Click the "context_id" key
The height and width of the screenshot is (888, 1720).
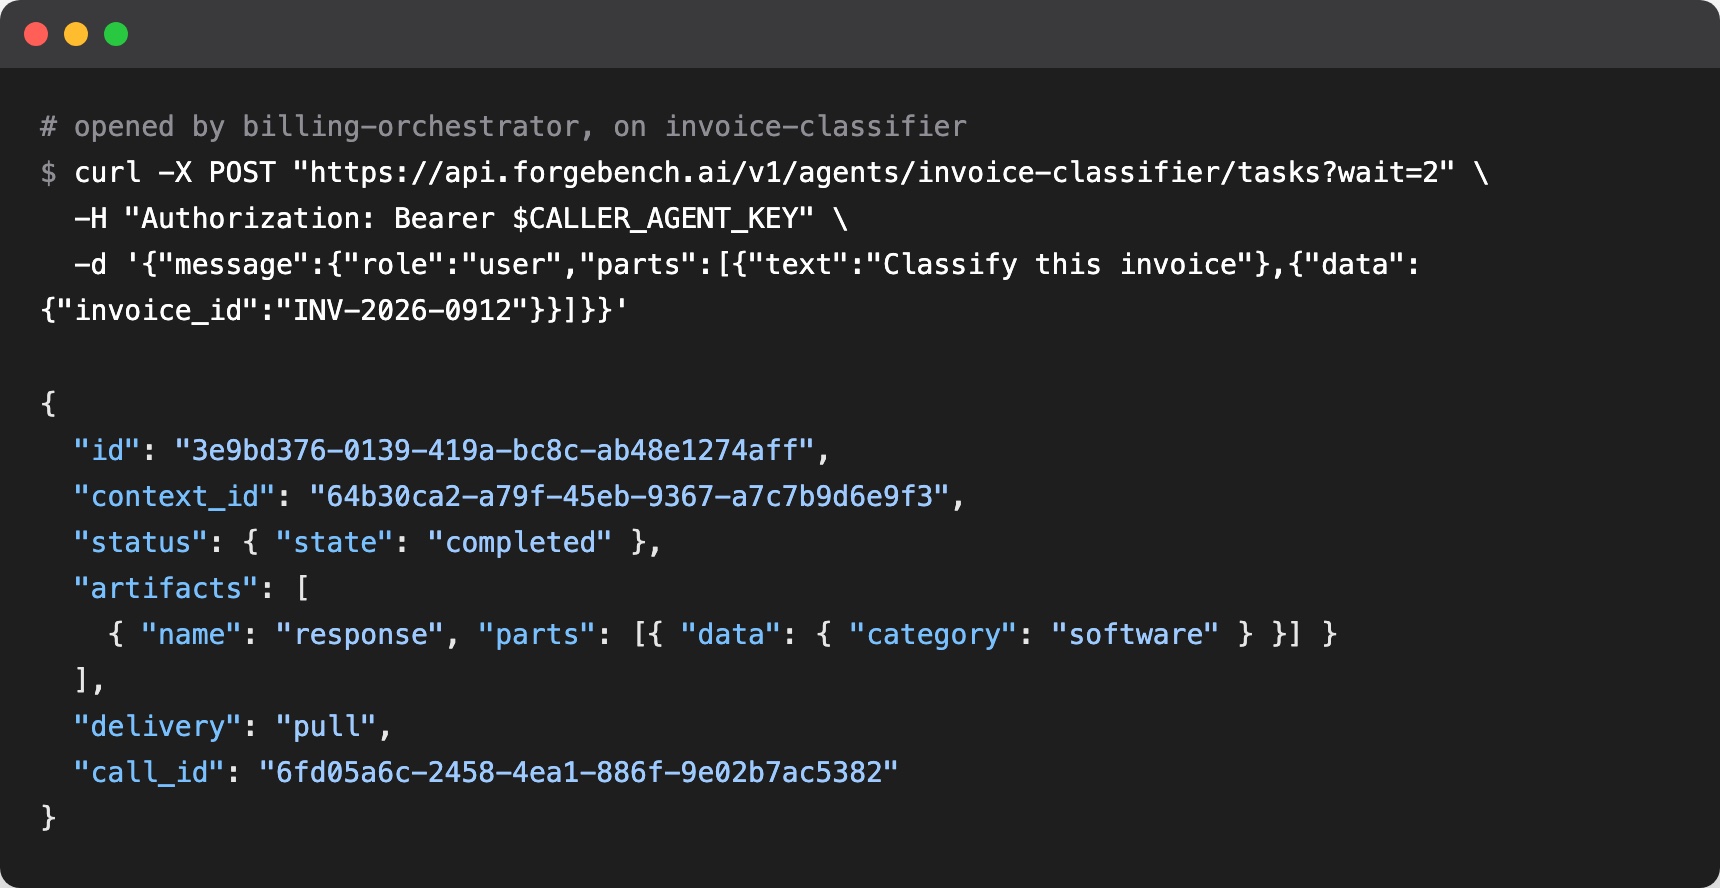(x=174, y=497)
